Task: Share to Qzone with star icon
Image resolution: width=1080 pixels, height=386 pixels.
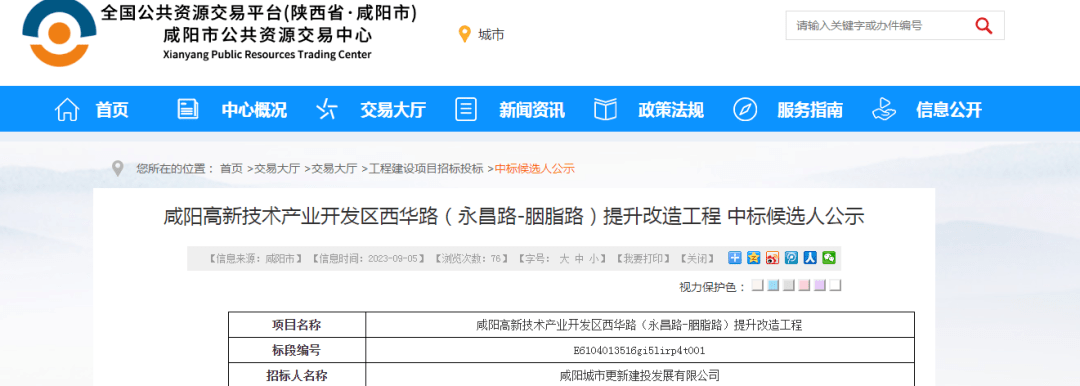Action: coord(754,258)
